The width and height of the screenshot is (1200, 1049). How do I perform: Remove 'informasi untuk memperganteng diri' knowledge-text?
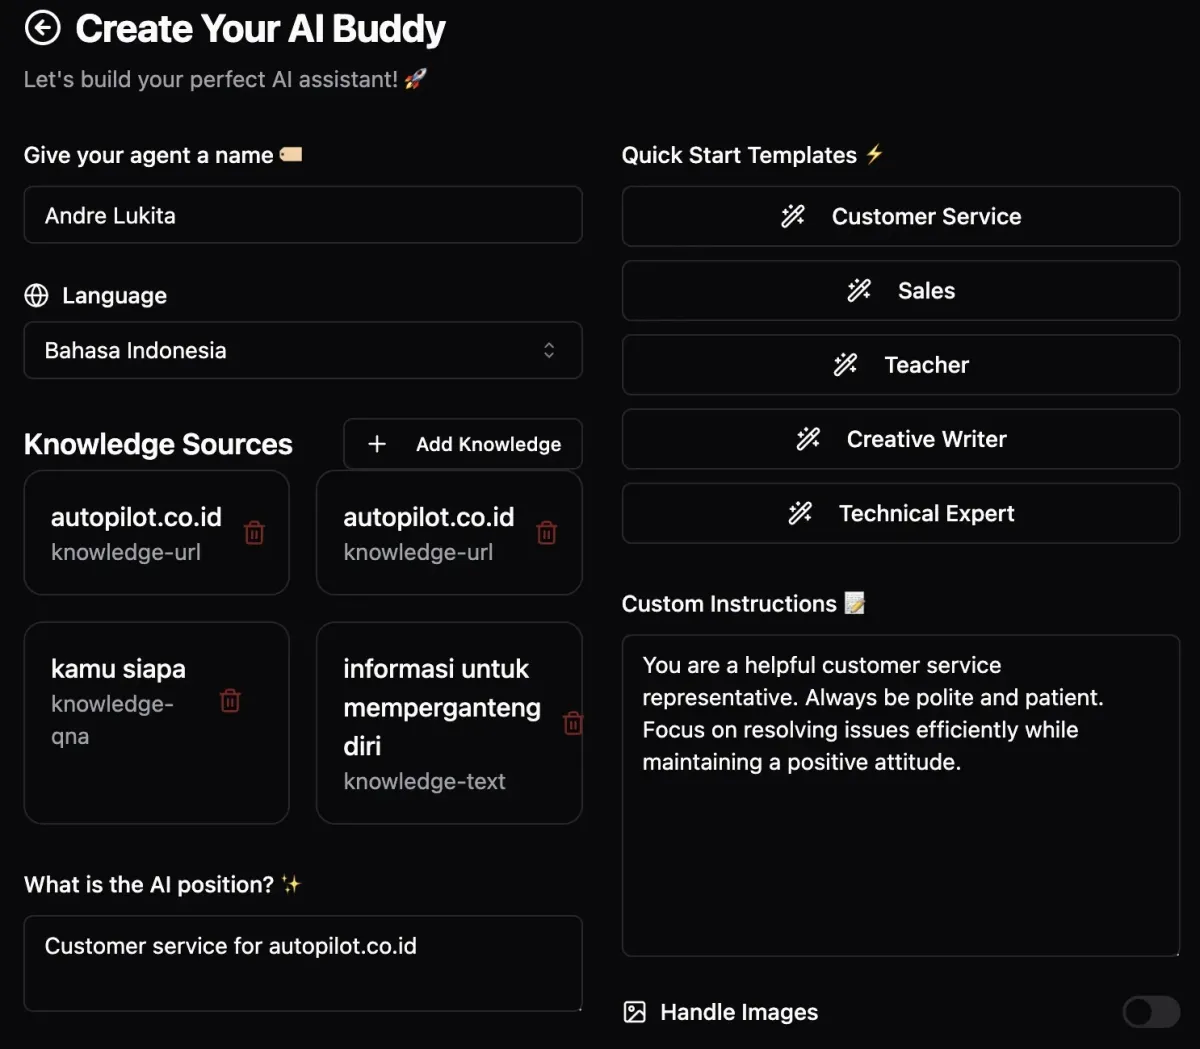tap(573, 723)
